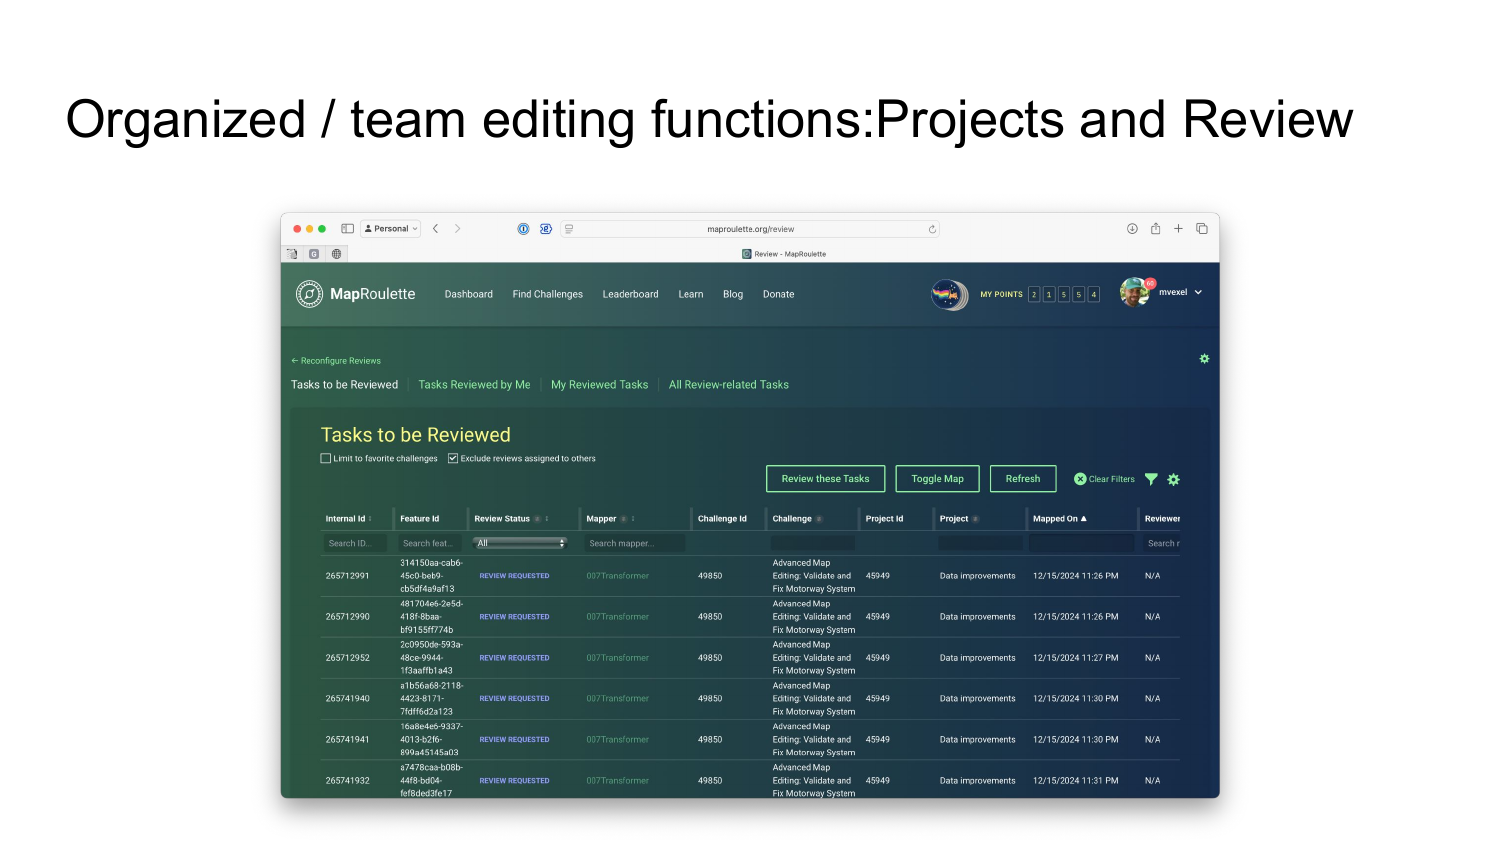
Task: Go forward with the Safari forward arrow
Action: pos(458,229)
